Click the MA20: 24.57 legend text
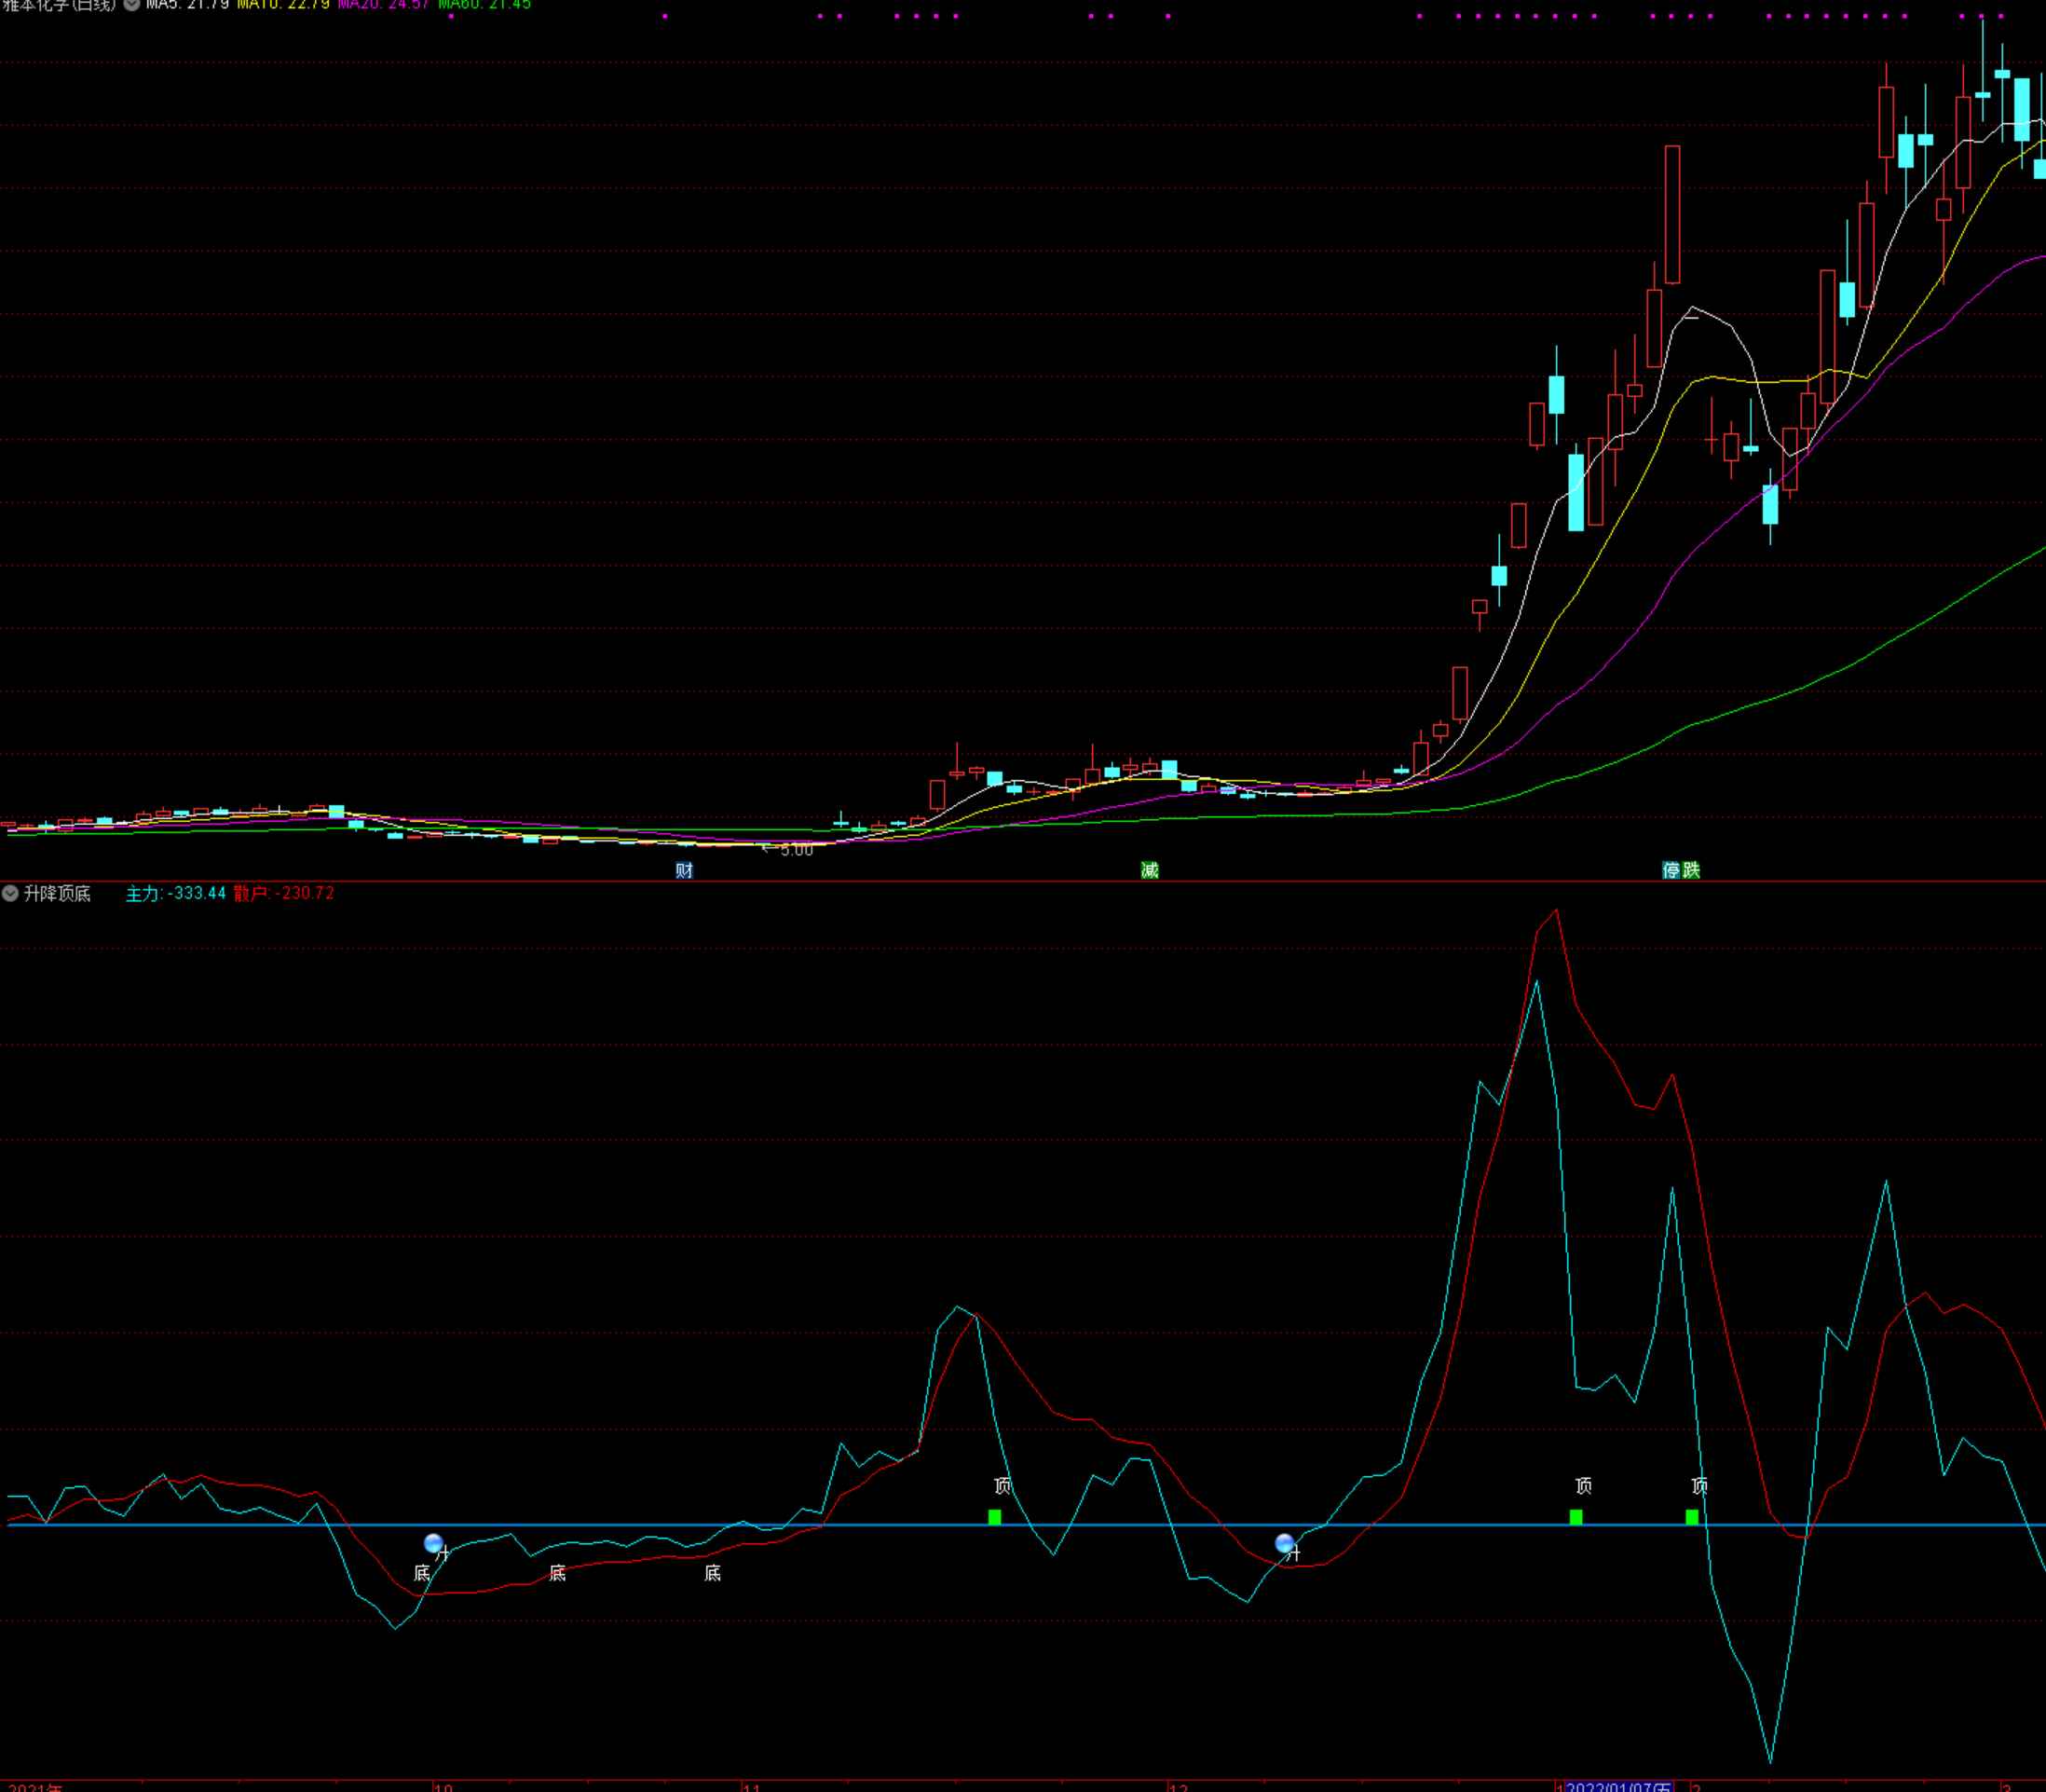This screenshot has height=1792, width=2046. 384,5
